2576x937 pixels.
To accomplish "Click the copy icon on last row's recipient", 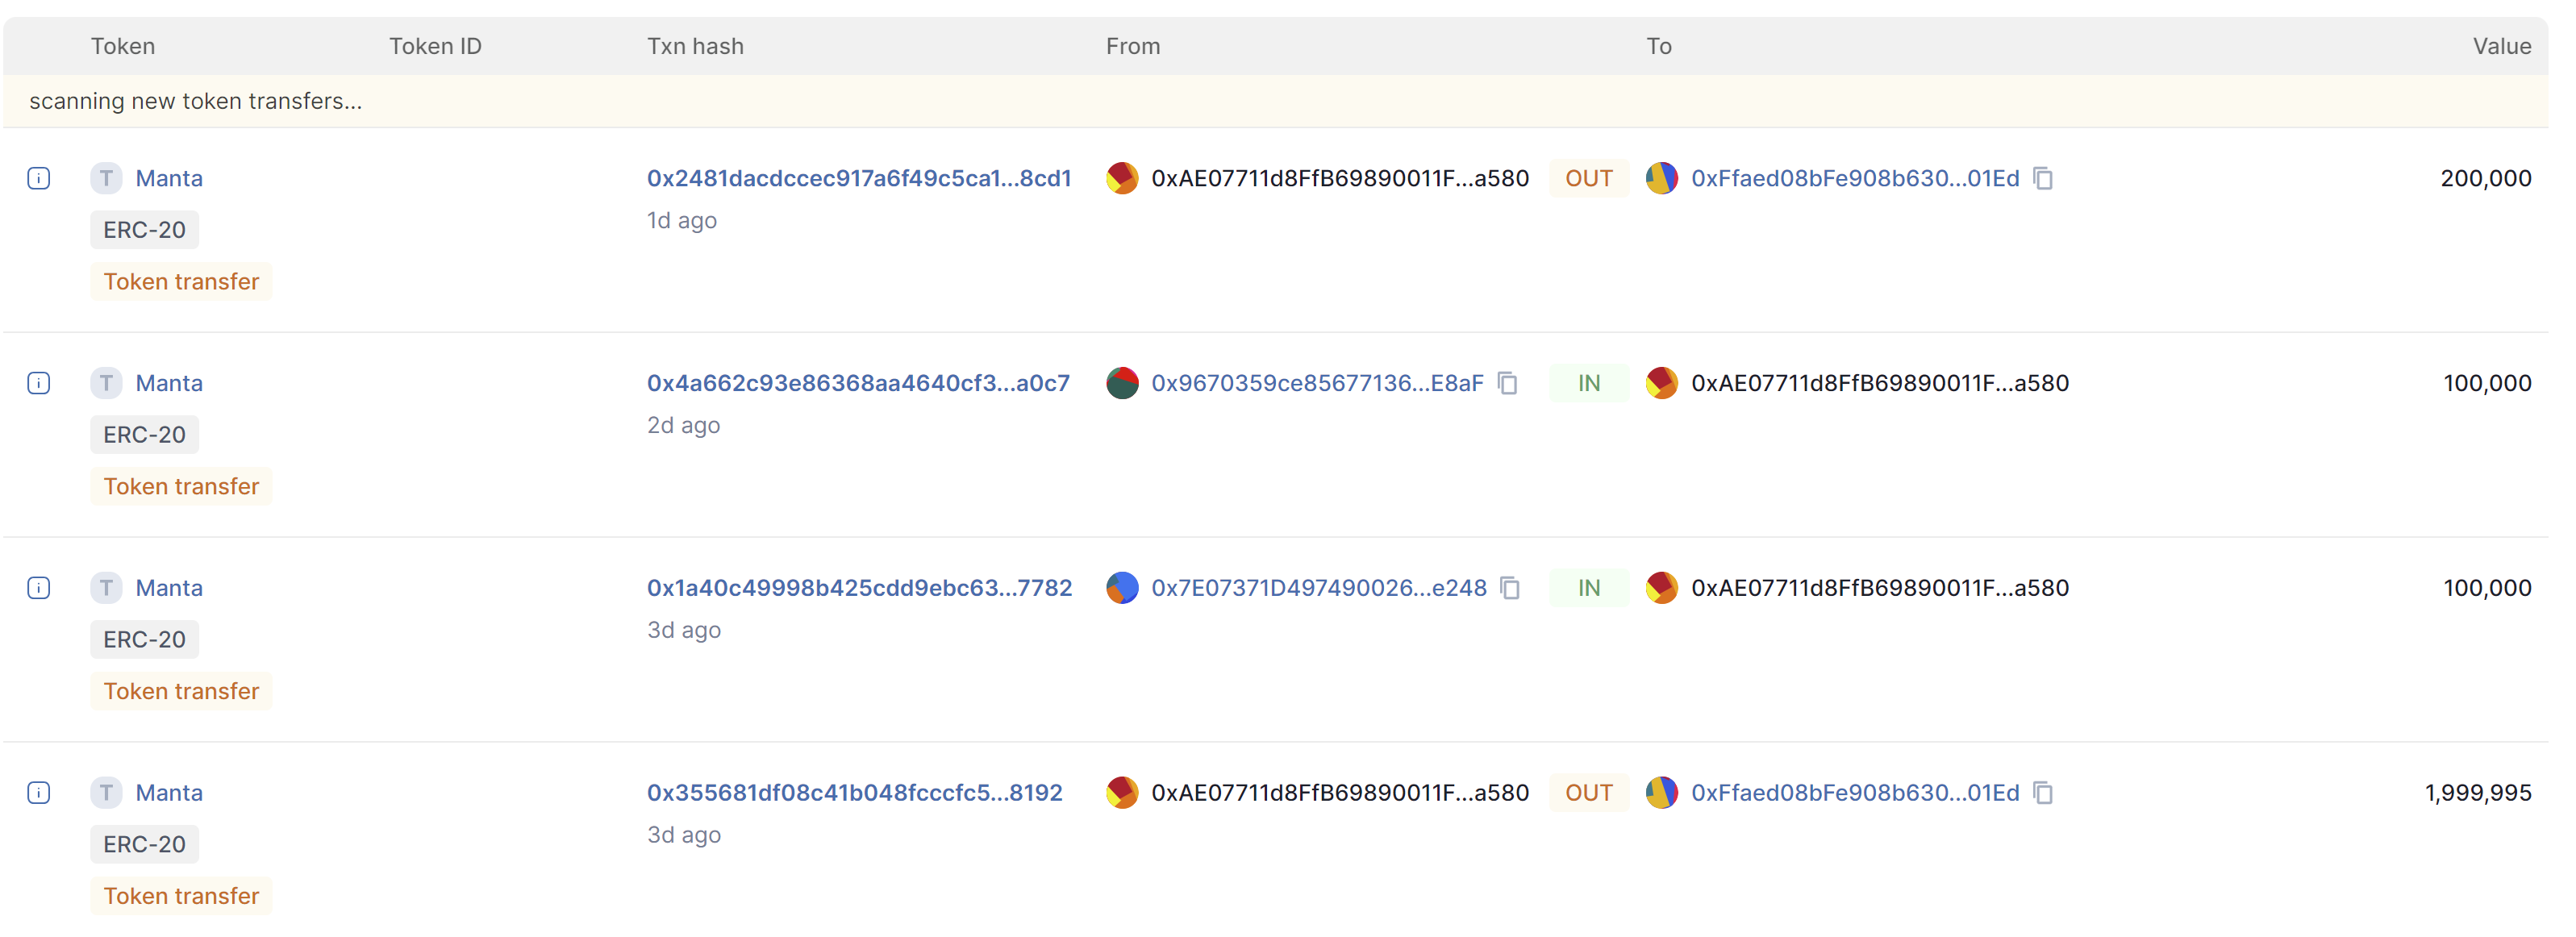I will 2043,792.
